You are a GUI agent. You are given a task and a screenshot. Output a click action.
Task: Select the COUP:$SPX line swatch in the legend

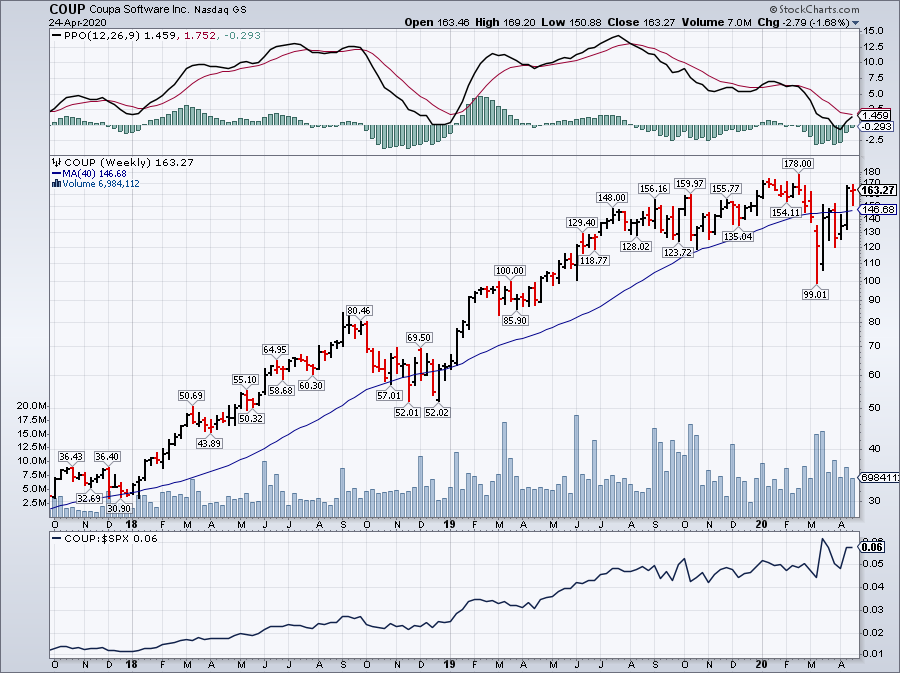(x=56, y=539)
